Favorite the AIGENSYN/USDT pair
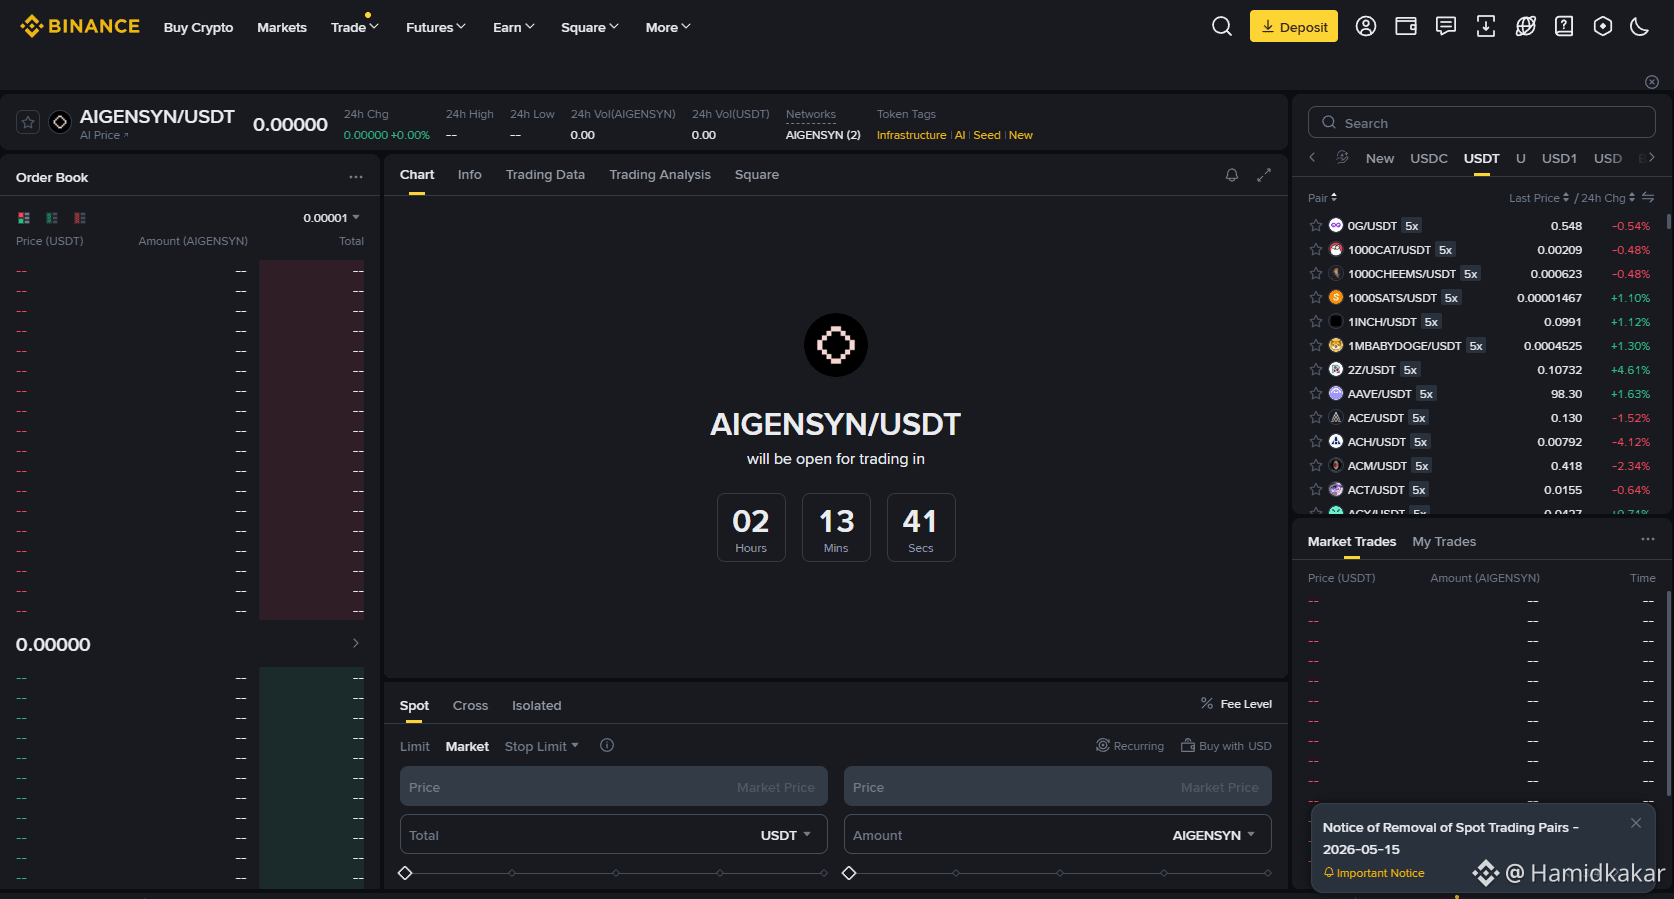 click(x=28, y=122)
